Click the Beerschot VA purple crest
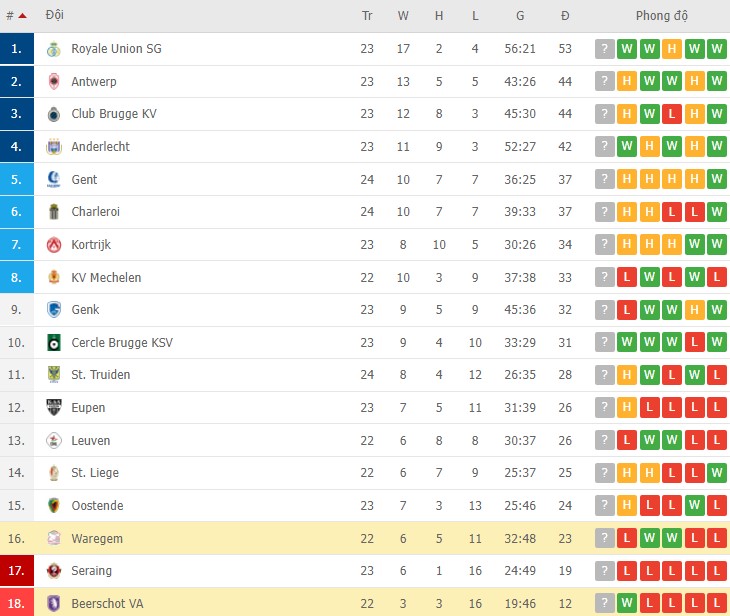The image size is (730, 616). 54,604
